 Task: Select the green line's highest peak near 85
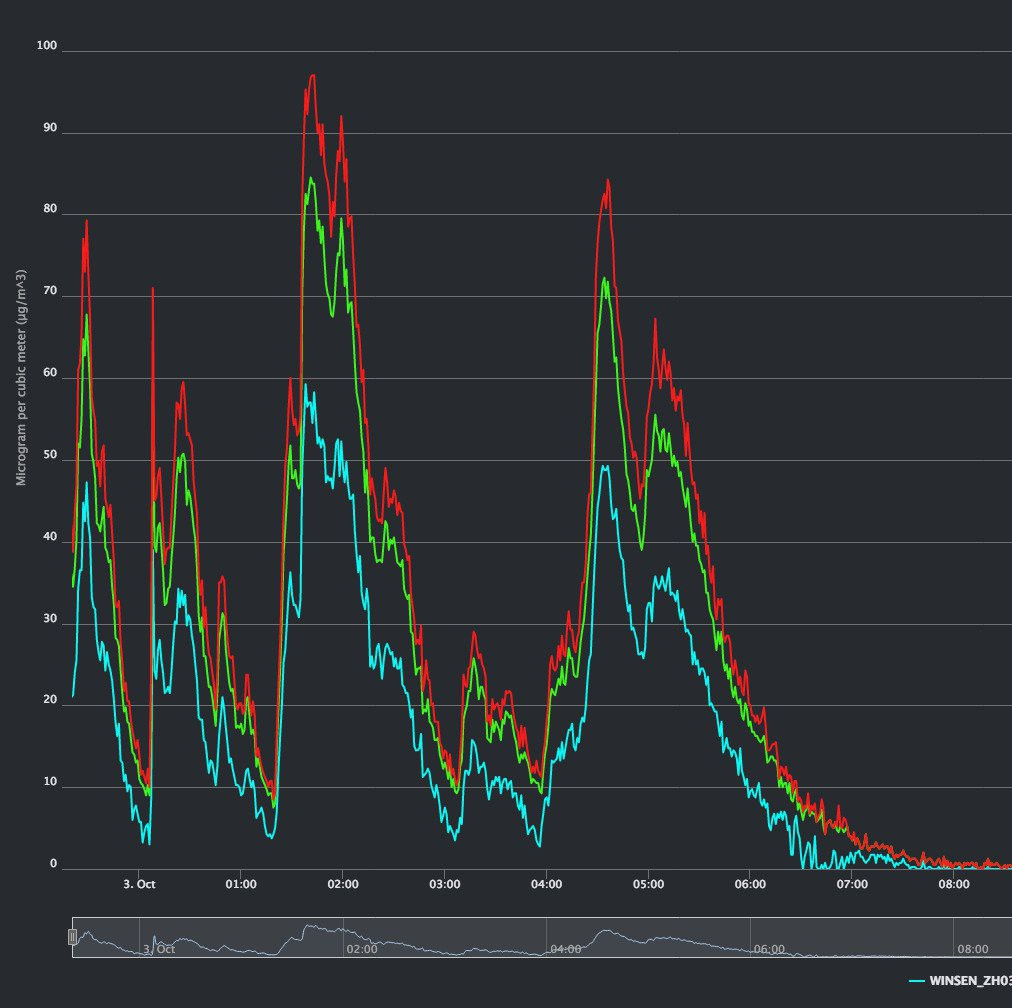[311, 179]
